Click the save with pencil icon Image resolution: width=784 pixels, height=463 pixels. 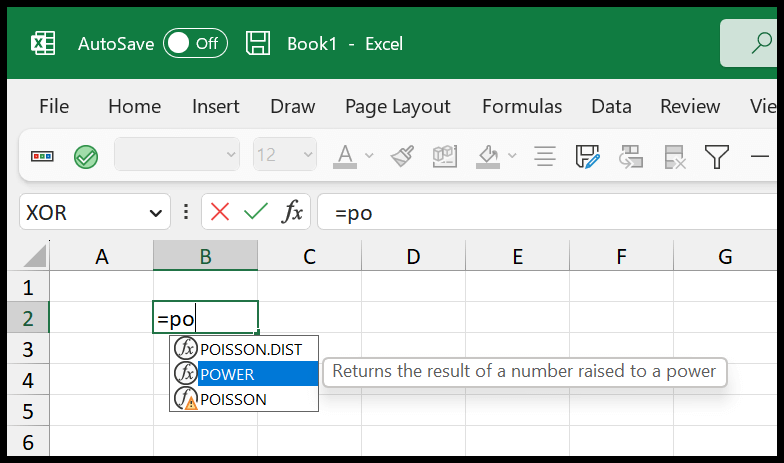[588, 156]
